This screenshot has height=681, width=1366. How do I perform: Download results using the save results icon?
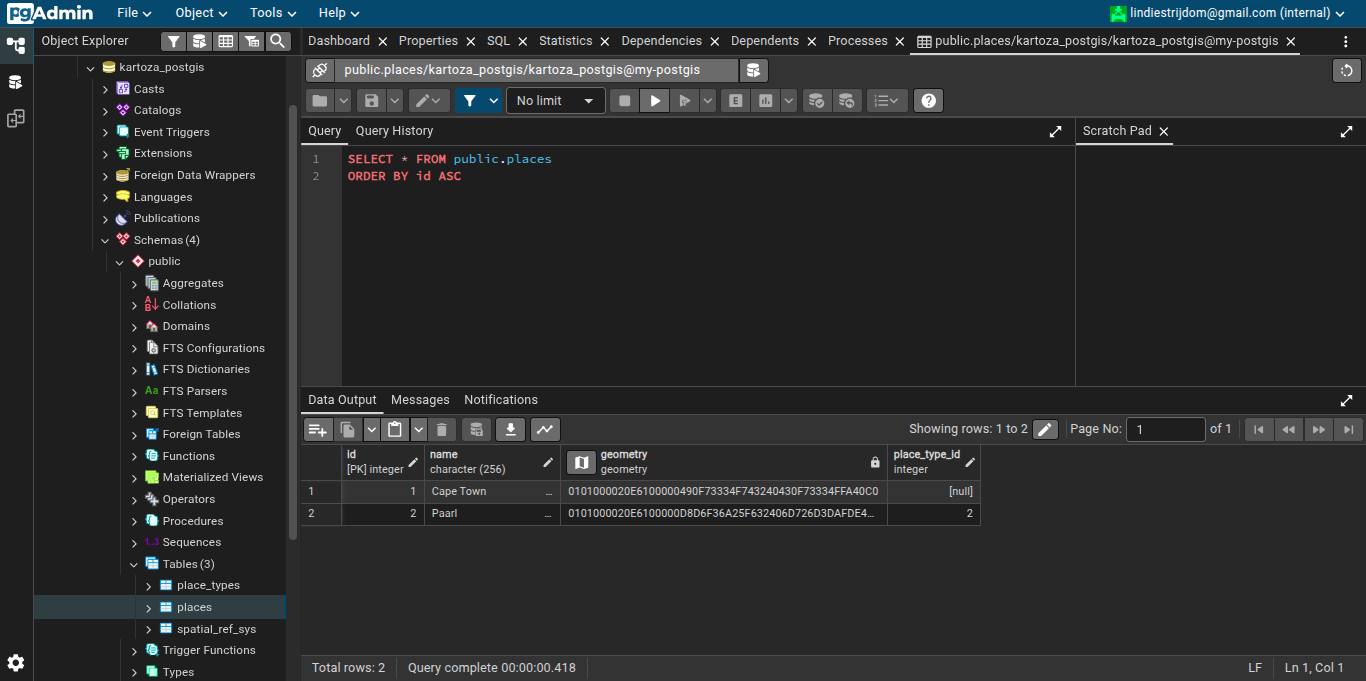click(x=510, y=430)
